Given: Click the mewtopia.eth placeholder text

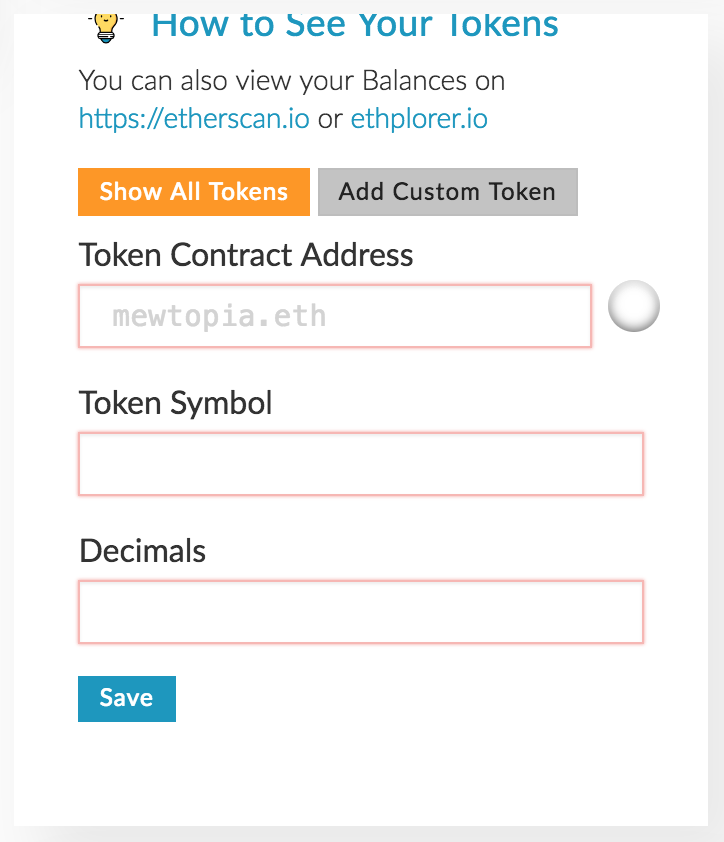Looking at the screenshot, I should [219, 317].
